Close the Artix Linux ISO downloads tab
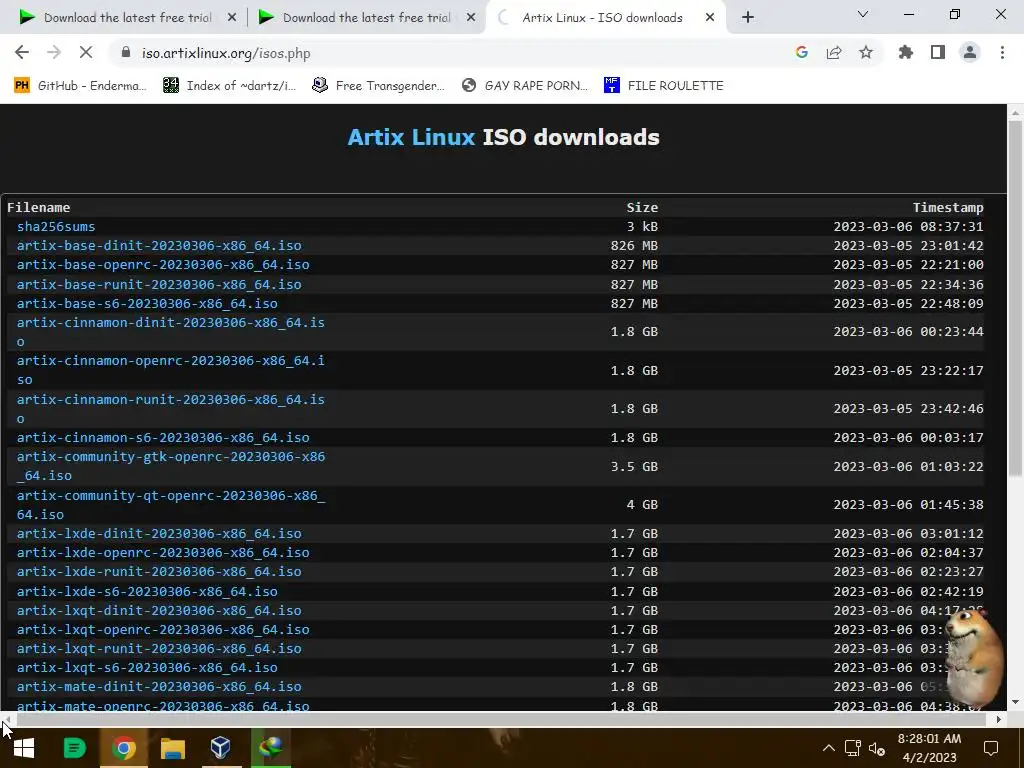The height and width of the screenshot is (768, 1024). click(710, 18)
